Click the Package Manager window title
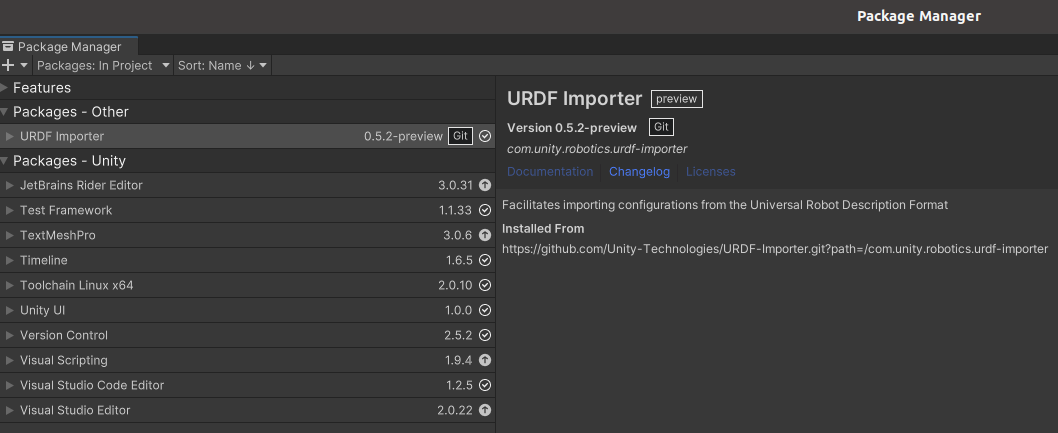The height and width of the screenshot is (433, 1058). tap(919, 16)
